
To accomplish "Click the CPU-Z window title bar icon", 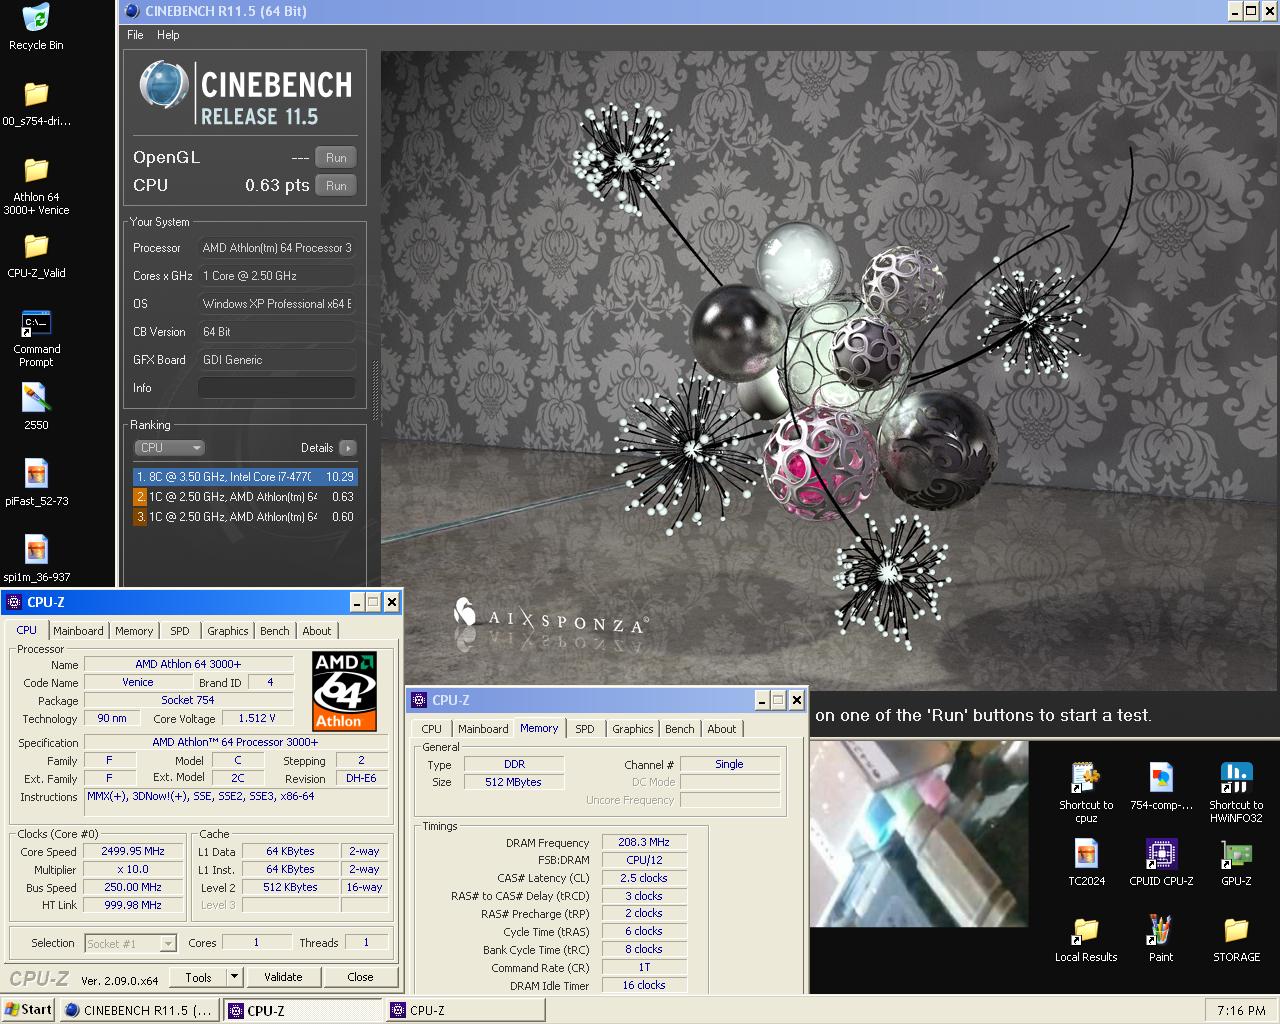I will (14, 602).
